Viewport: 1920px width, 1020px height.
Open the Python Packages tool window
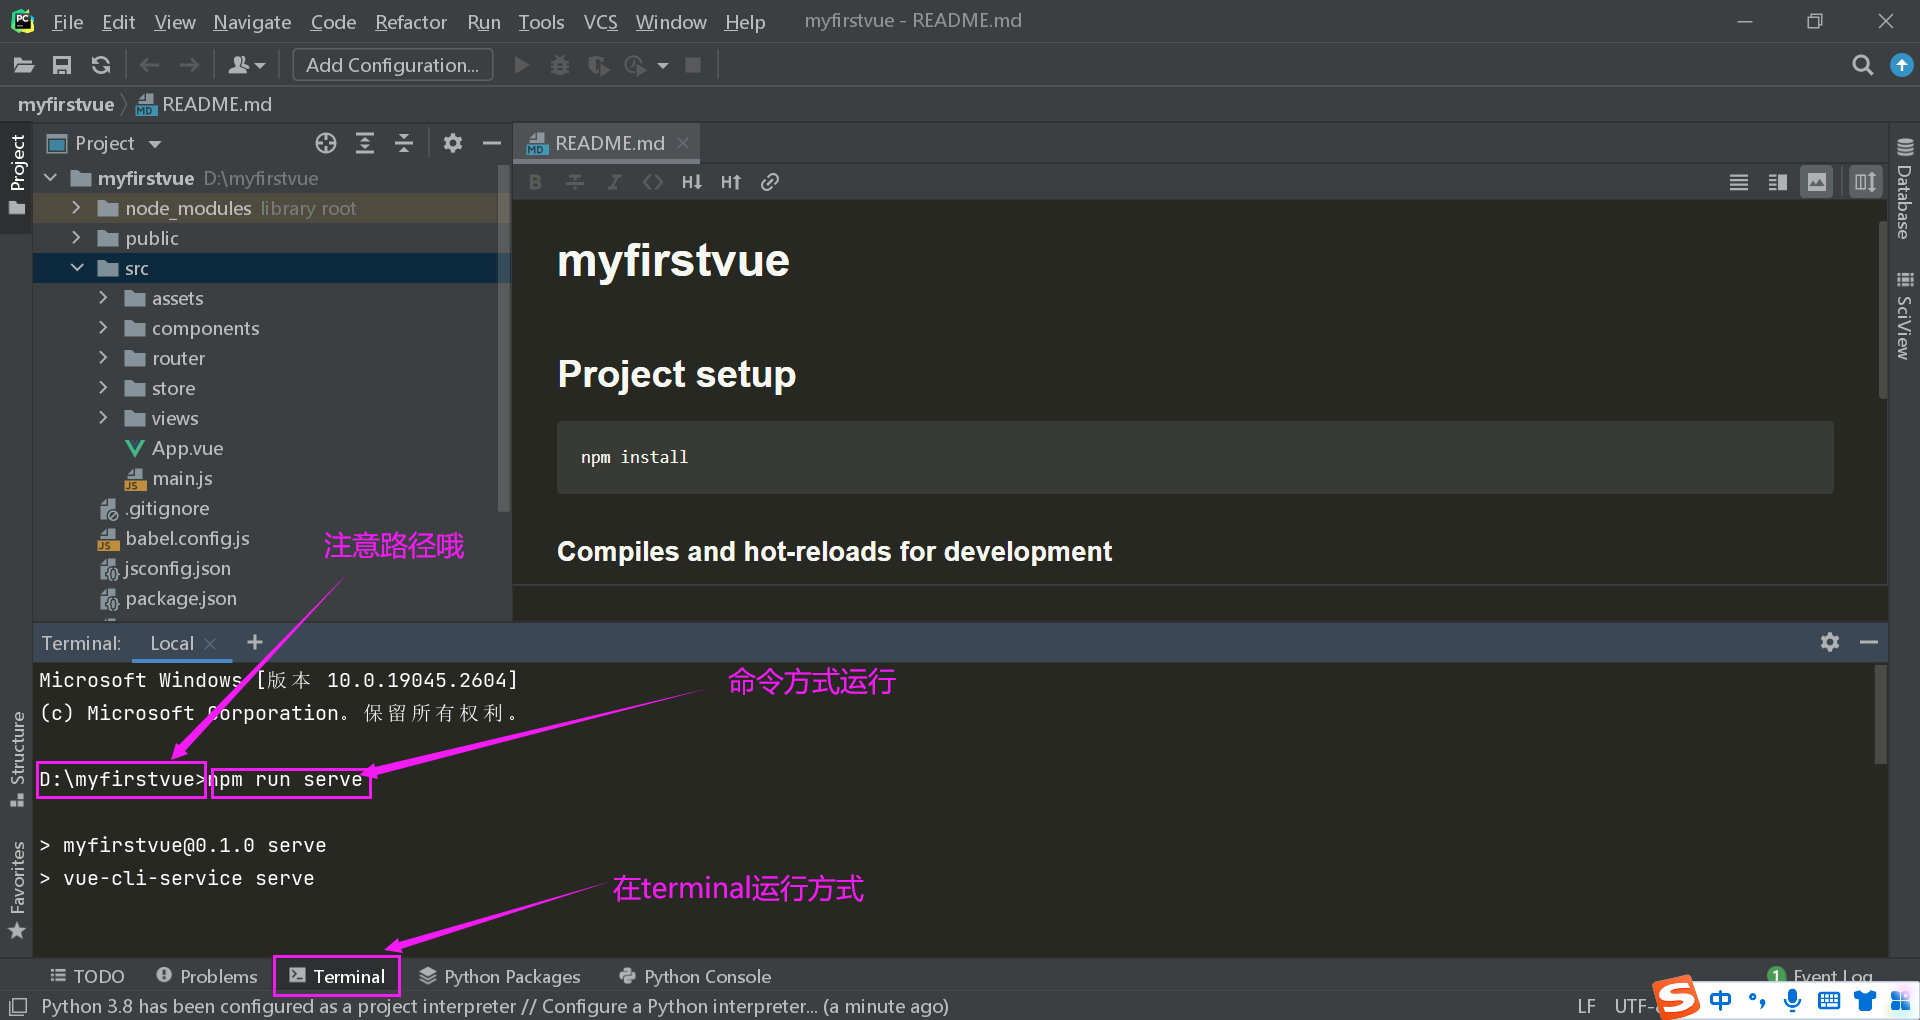point(499,976)
